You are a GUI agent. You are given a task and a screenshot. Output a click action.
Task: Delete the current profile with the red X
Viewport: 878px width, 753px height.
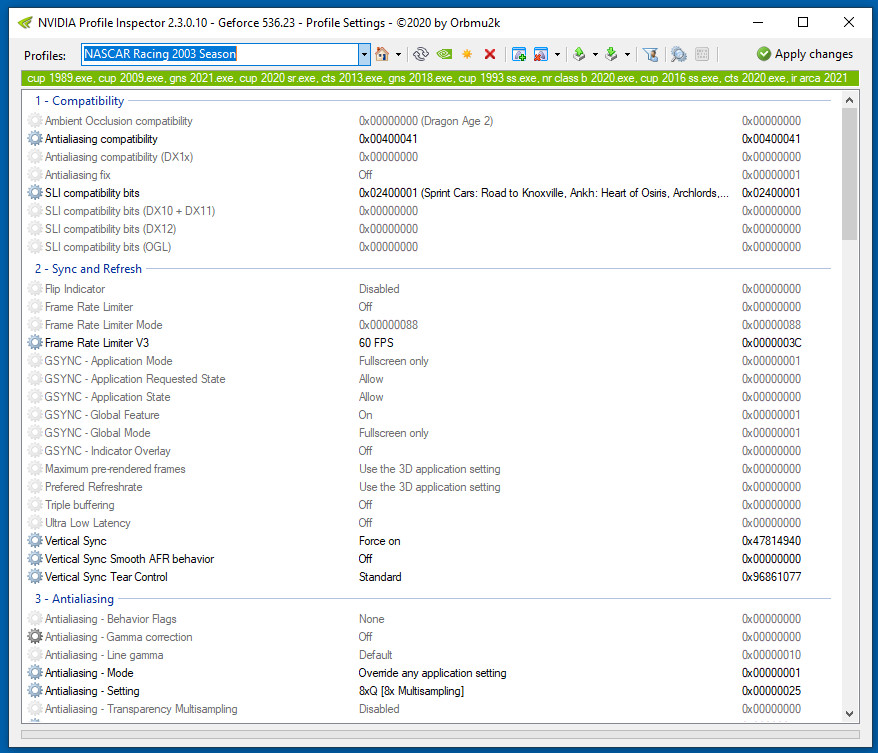490,54
